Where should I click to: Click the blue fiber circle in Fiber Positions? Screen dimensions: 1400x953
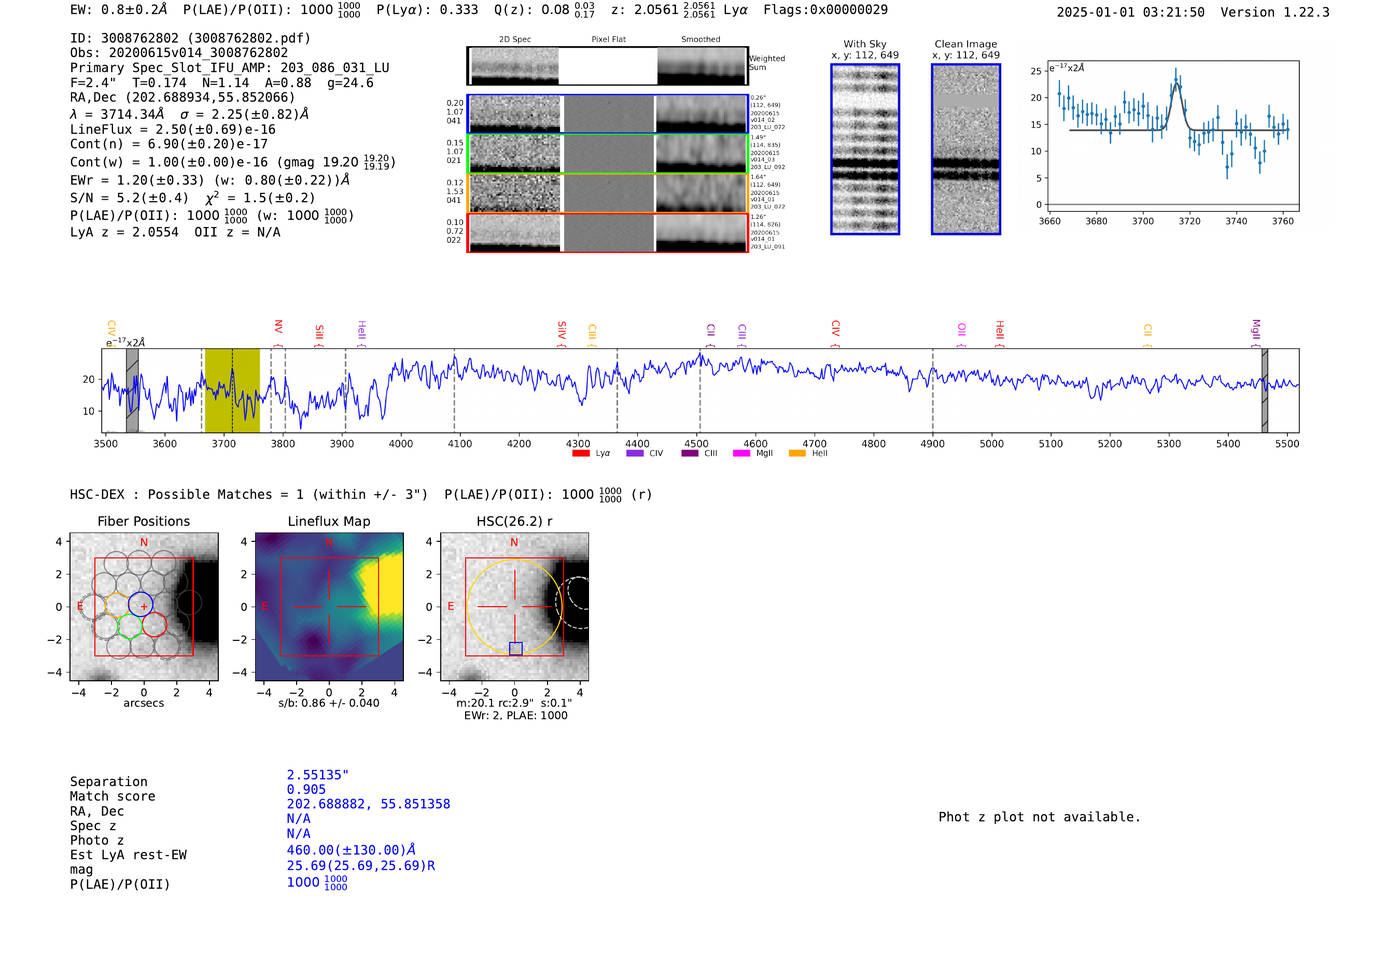(x=141, y=604)
